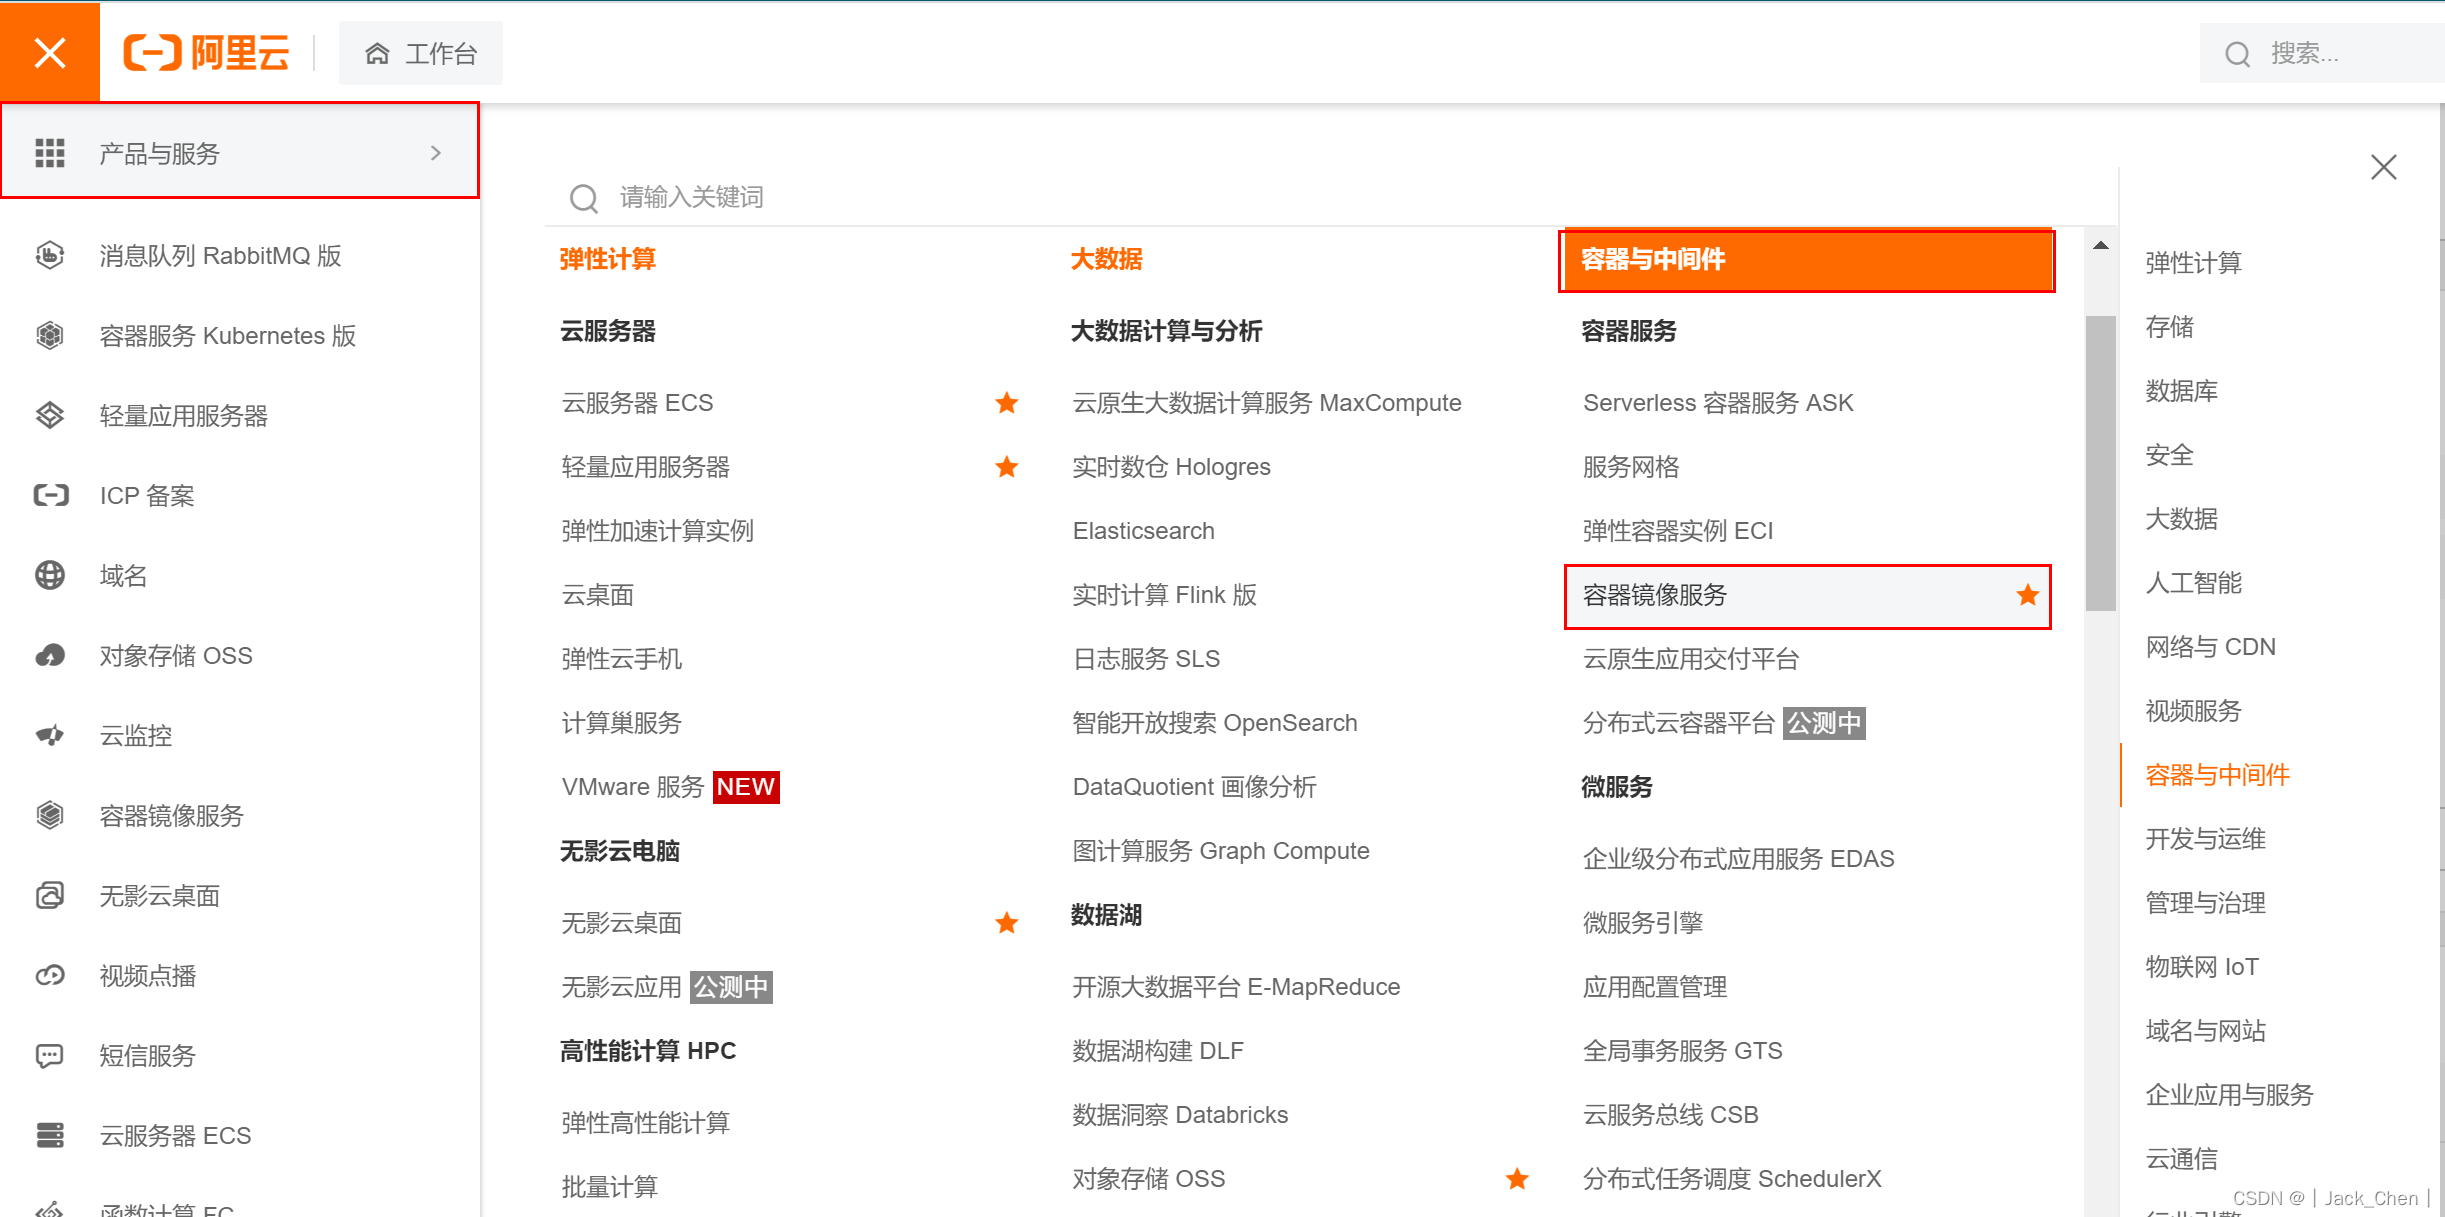Open Serverless 容器服务 ASK link
Image resolution: width=2445 pixels, height=1217 pixels.
(1717, 403)
